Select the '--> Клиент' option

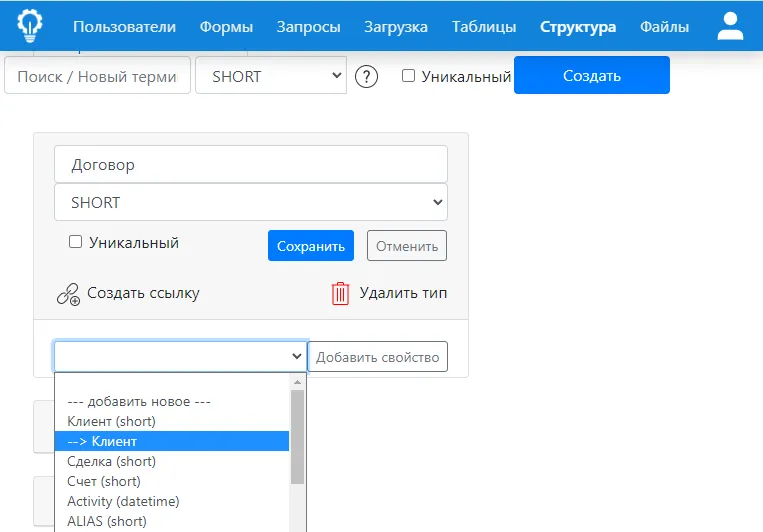(x=172, y=441)
